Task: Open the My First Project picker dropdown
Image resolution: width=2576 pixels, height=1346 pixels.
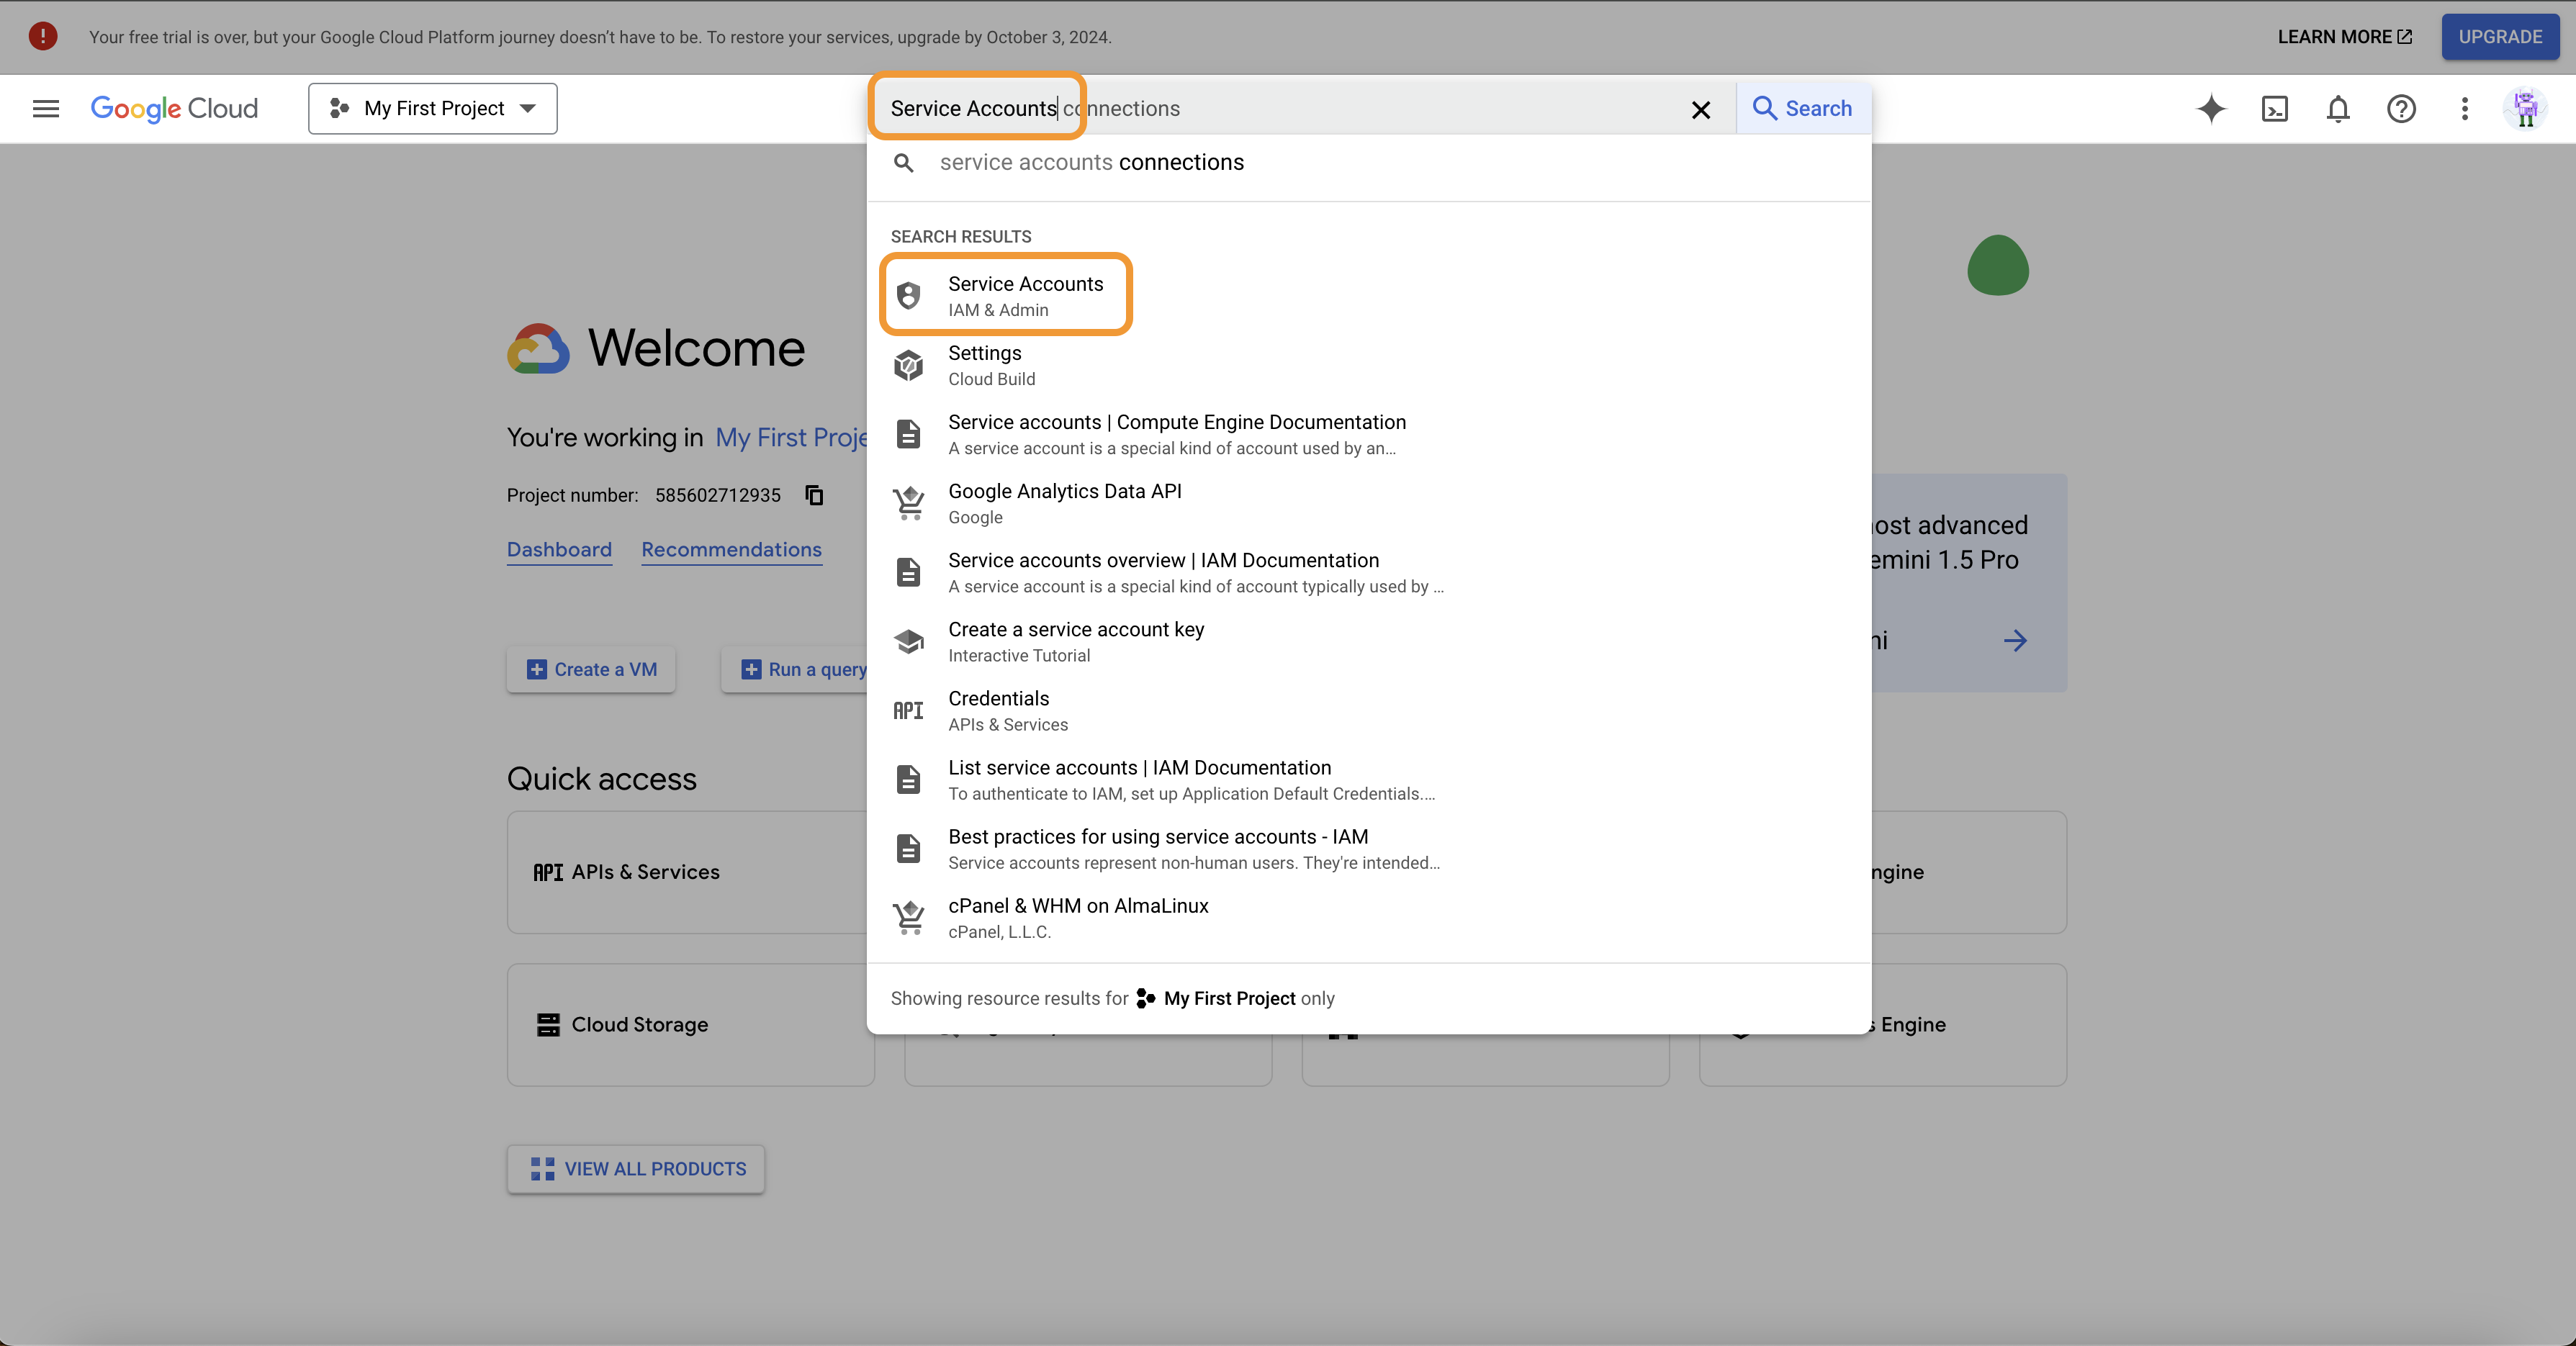Action: pyautogui.click(x=433, y=108)
